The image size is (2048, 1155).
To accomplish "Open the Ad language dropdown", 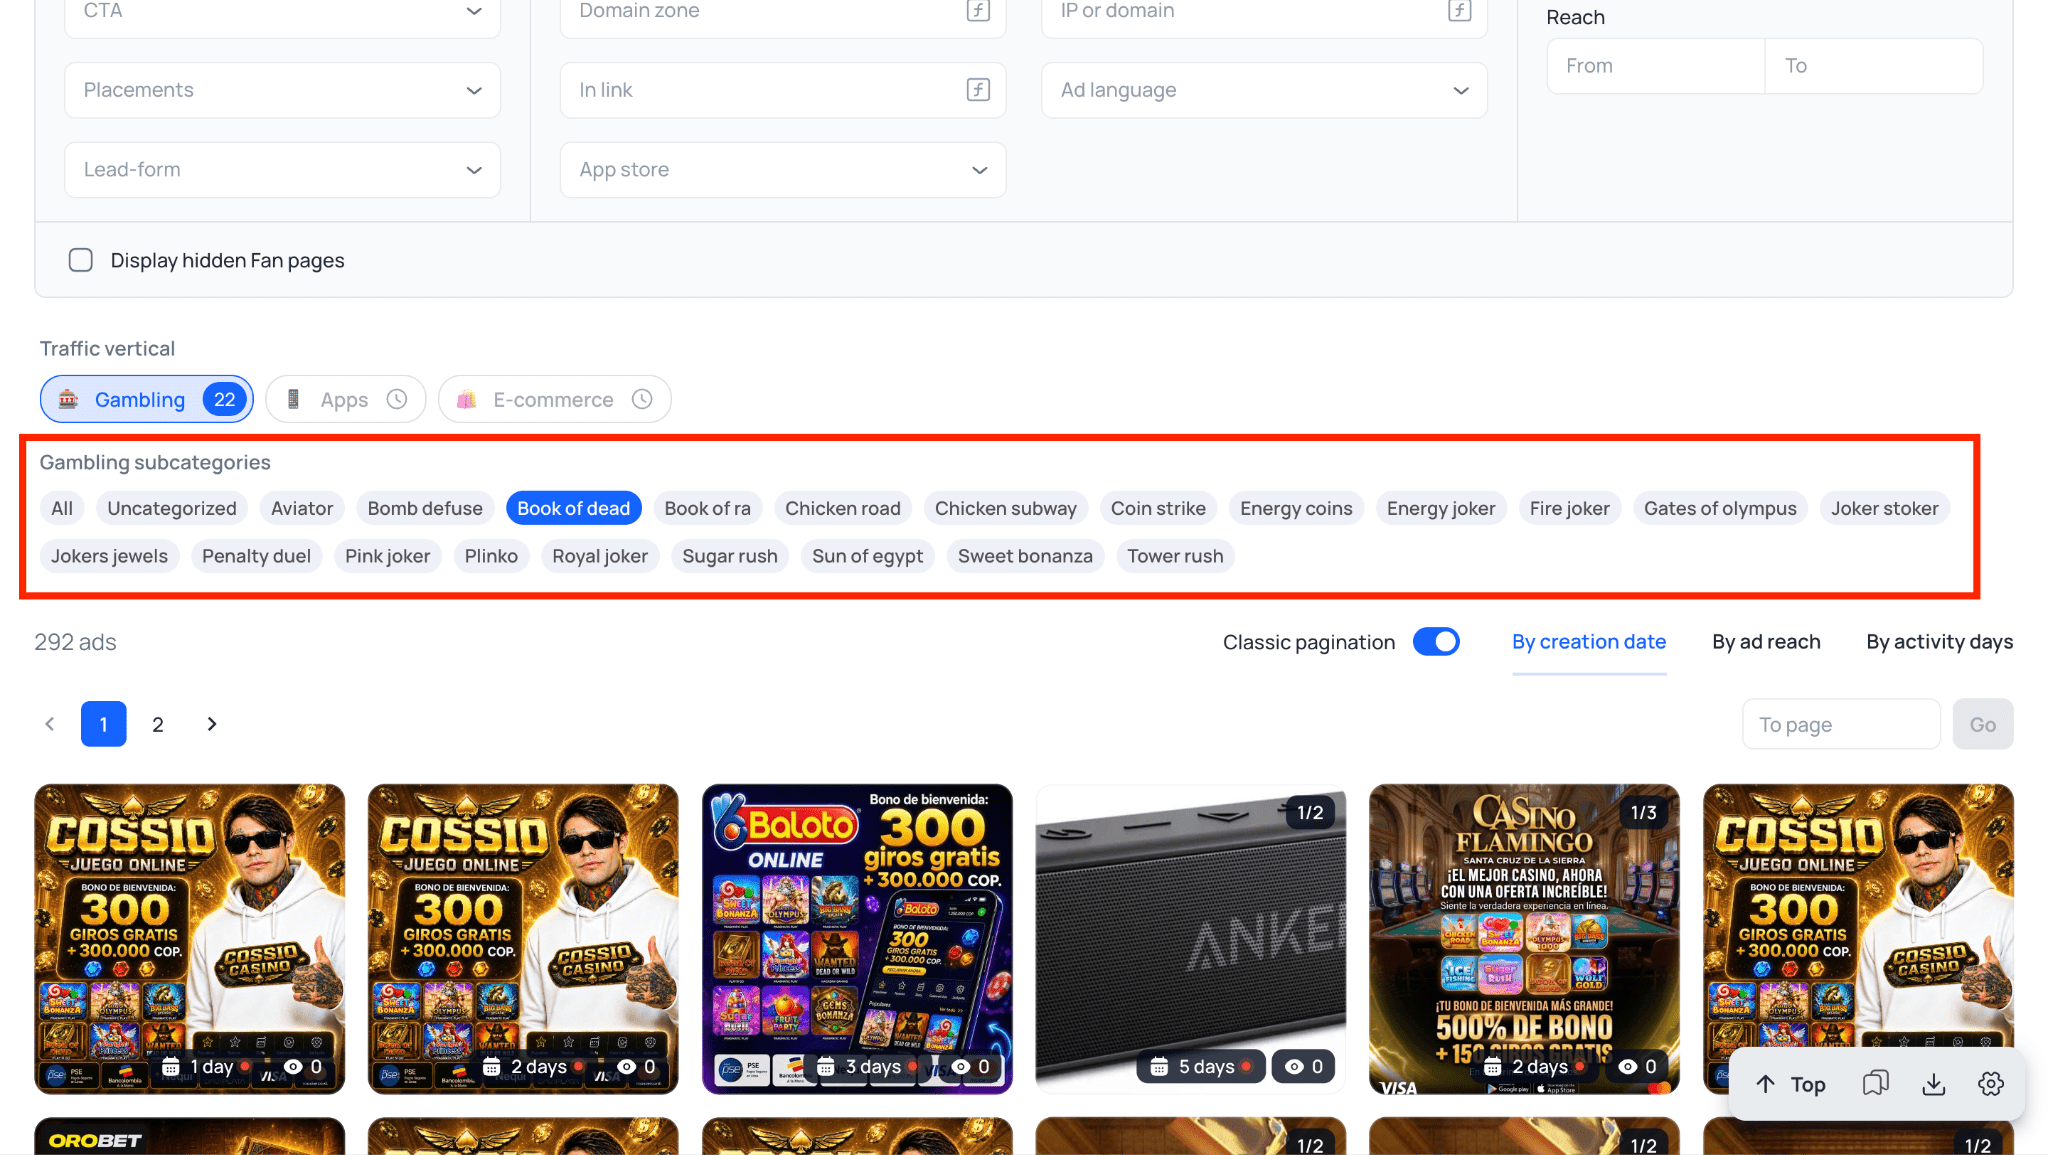I will [x=1265, y=90].
